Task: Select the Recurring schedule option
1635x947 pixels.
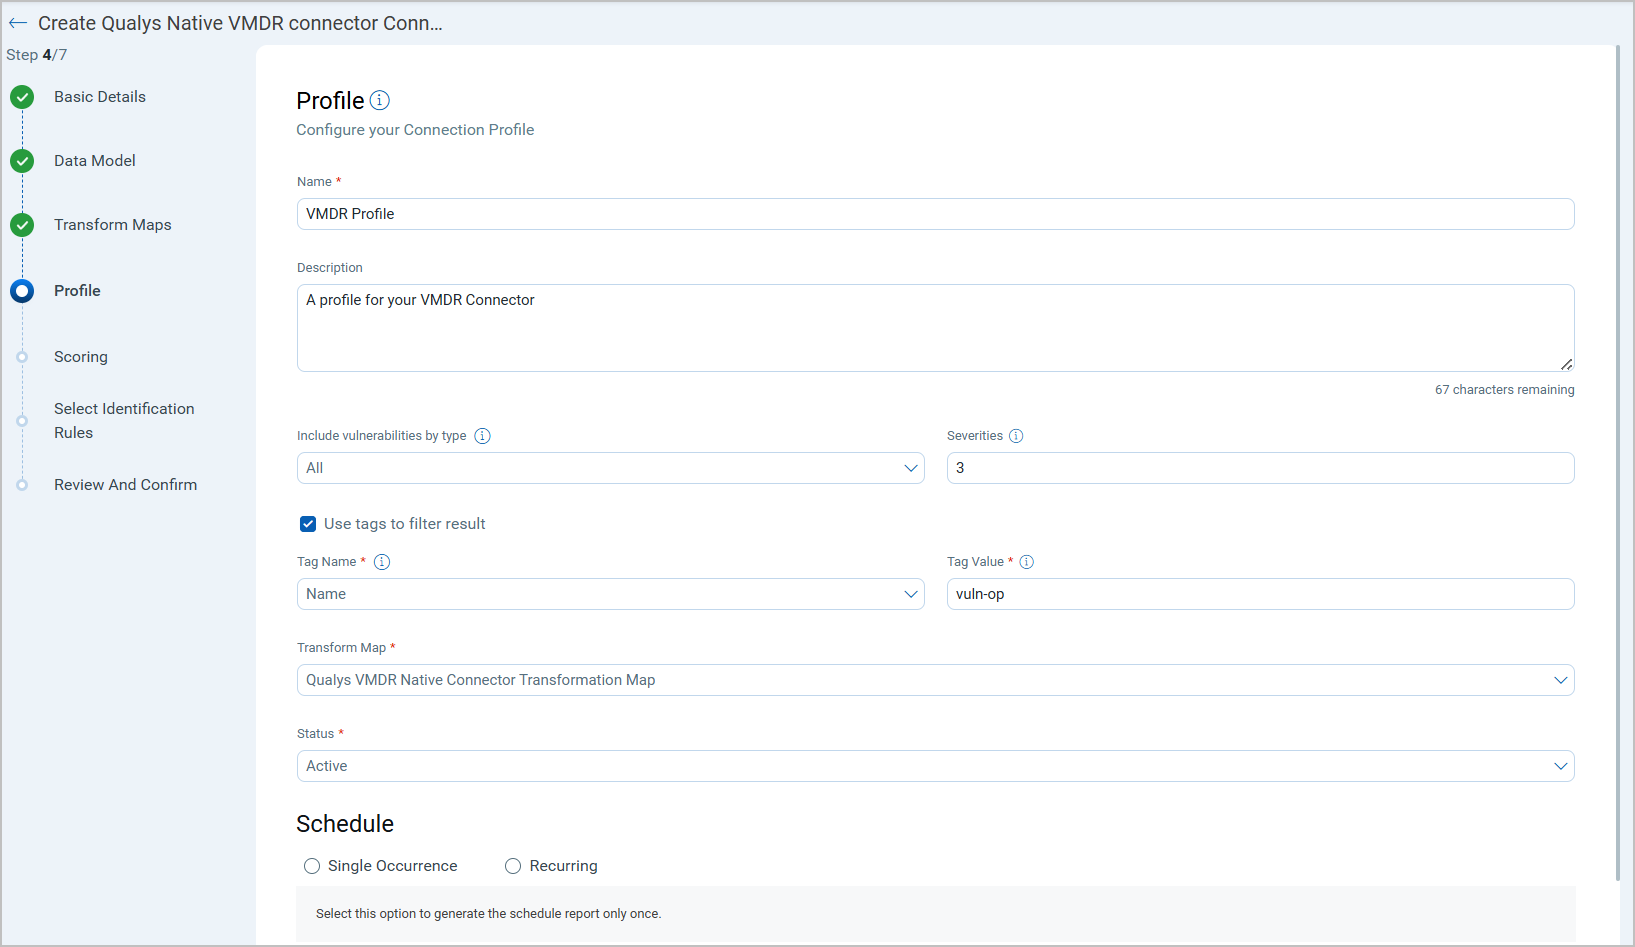Action: pos(513,866)
